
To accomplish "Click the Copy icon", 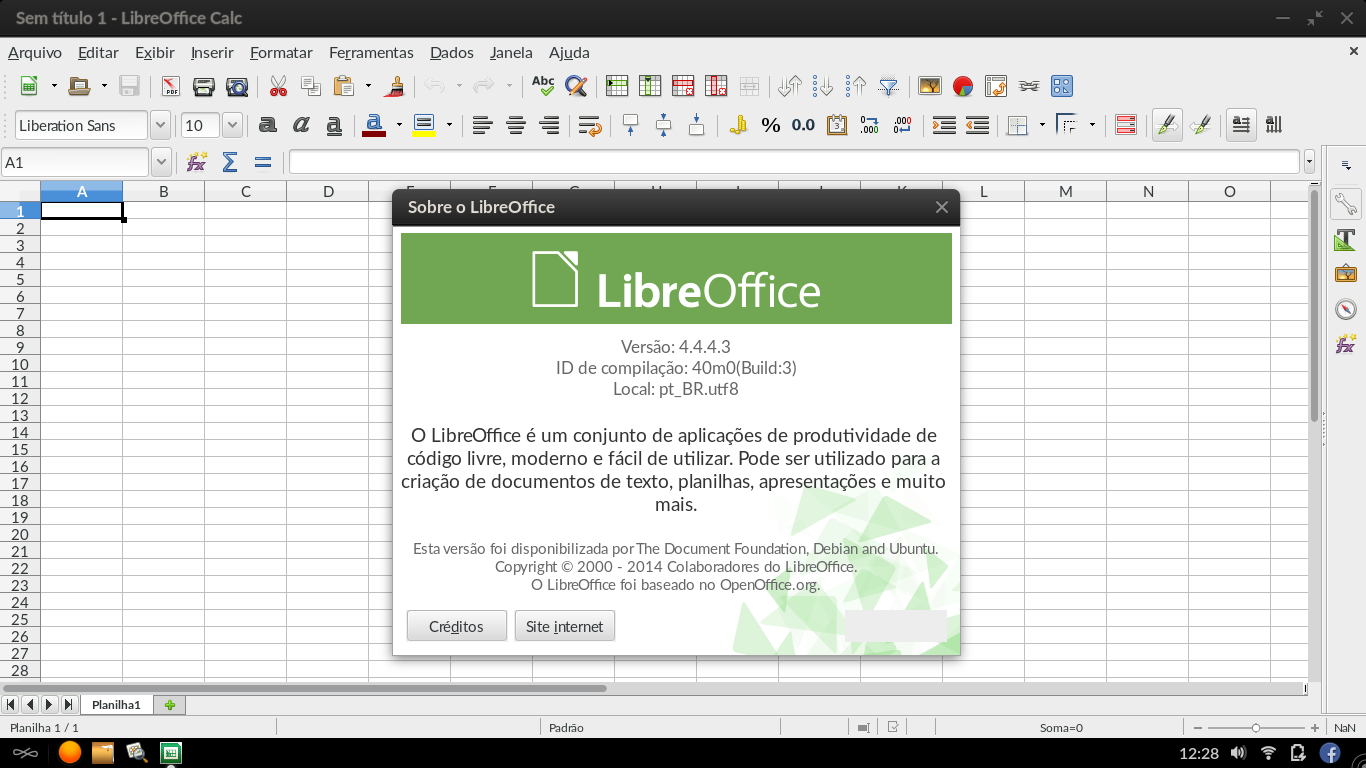I will 310,86.
